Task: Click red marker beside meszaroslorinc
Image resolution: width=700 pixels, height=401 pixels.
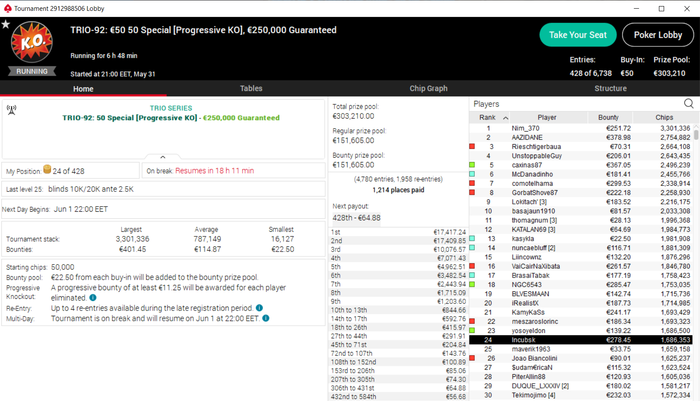Action: [472, 321]
